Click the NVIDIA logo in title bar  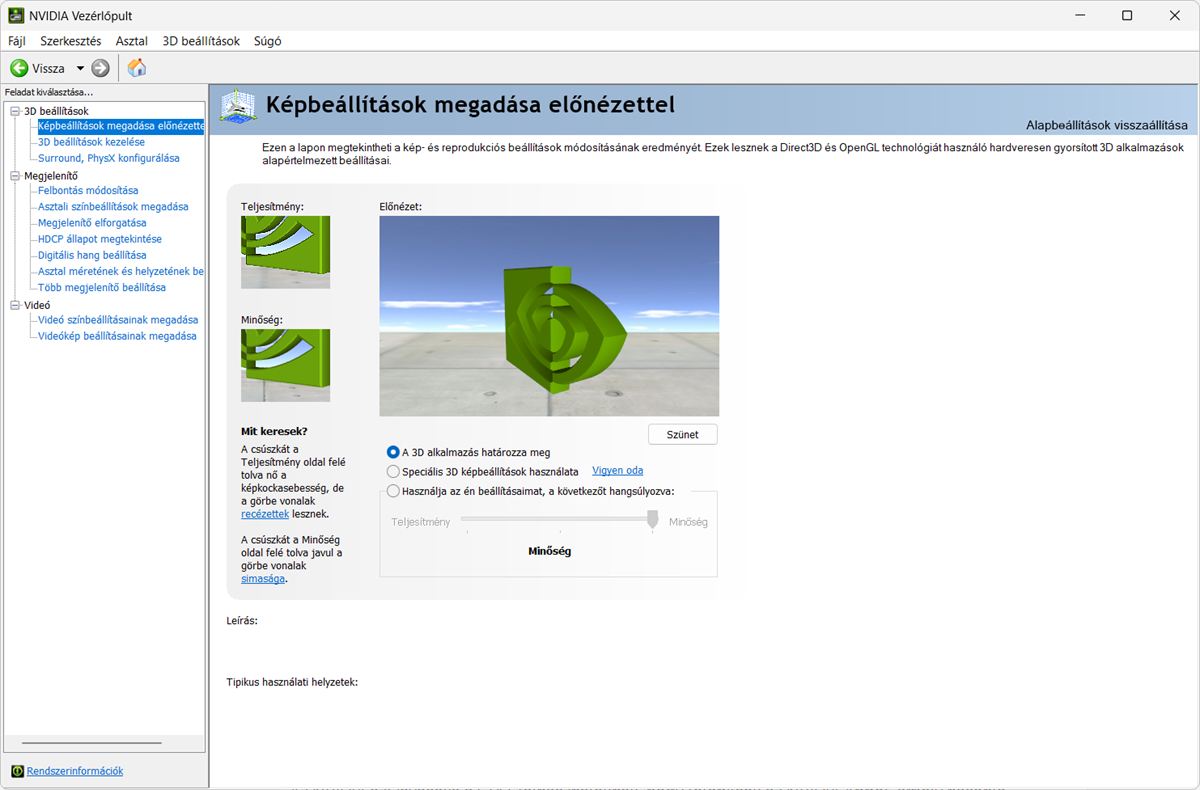click(17, 15)
